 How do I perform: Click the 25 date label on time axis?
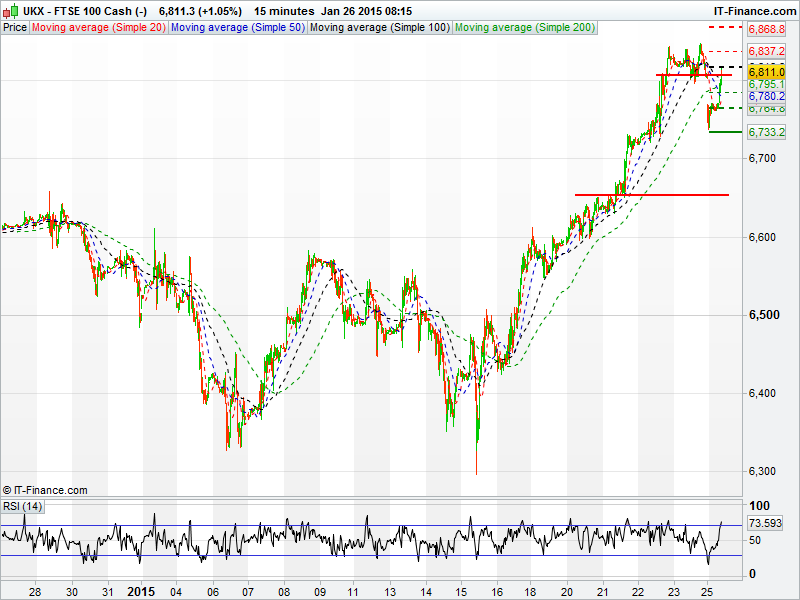(707, 592)
